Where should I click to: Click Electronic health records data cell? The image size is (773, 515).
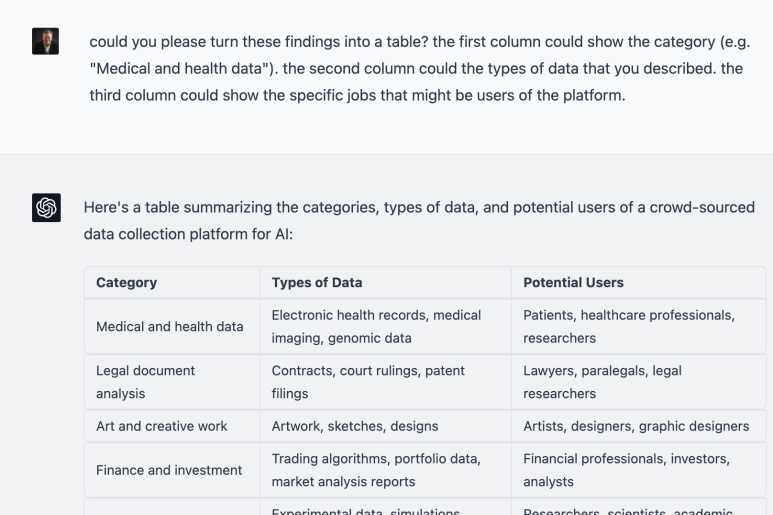385,326
